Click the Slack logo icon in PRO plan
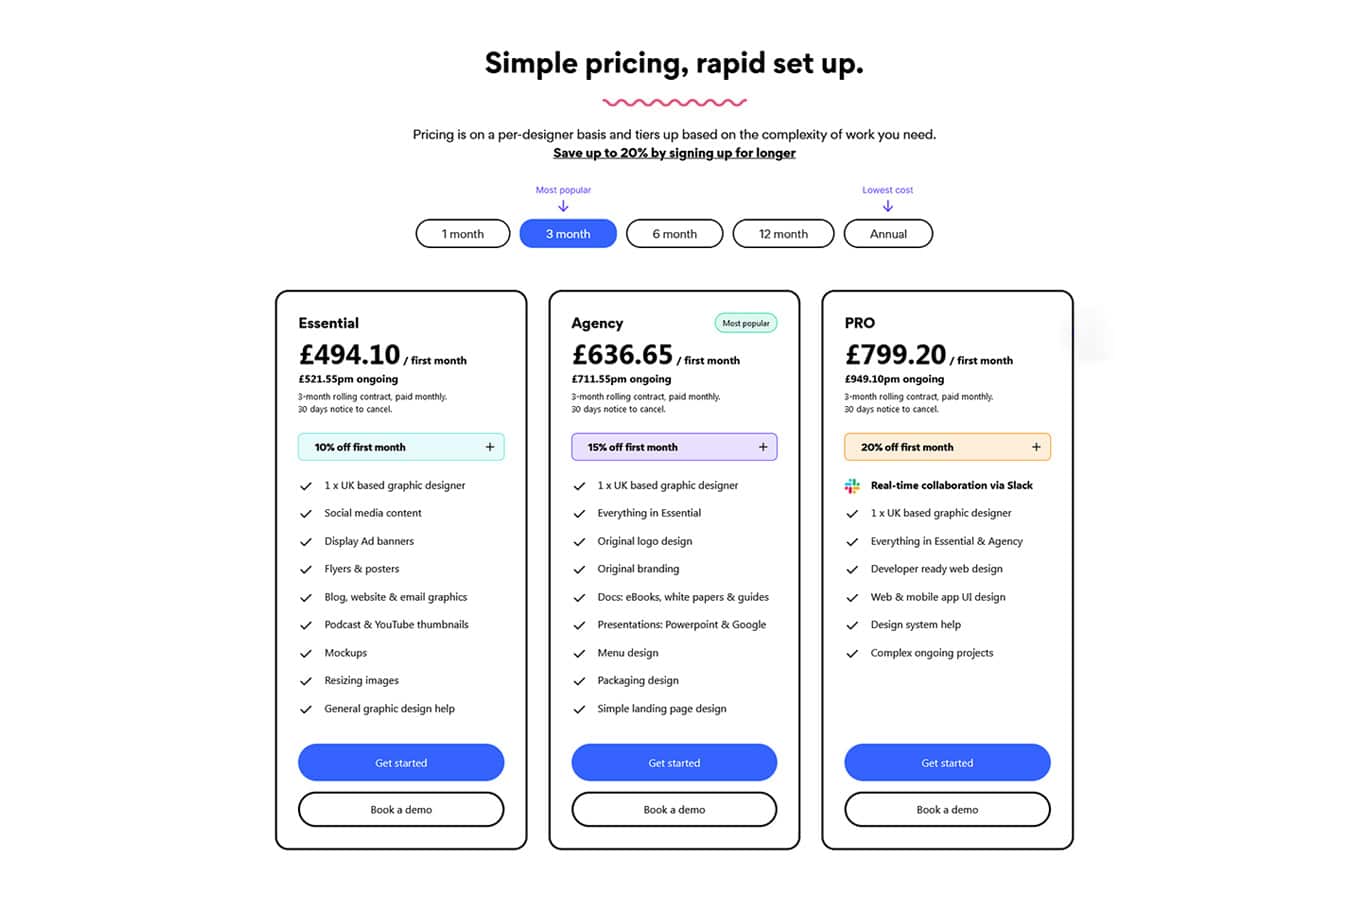The image size is (1350, 900). 852,486
